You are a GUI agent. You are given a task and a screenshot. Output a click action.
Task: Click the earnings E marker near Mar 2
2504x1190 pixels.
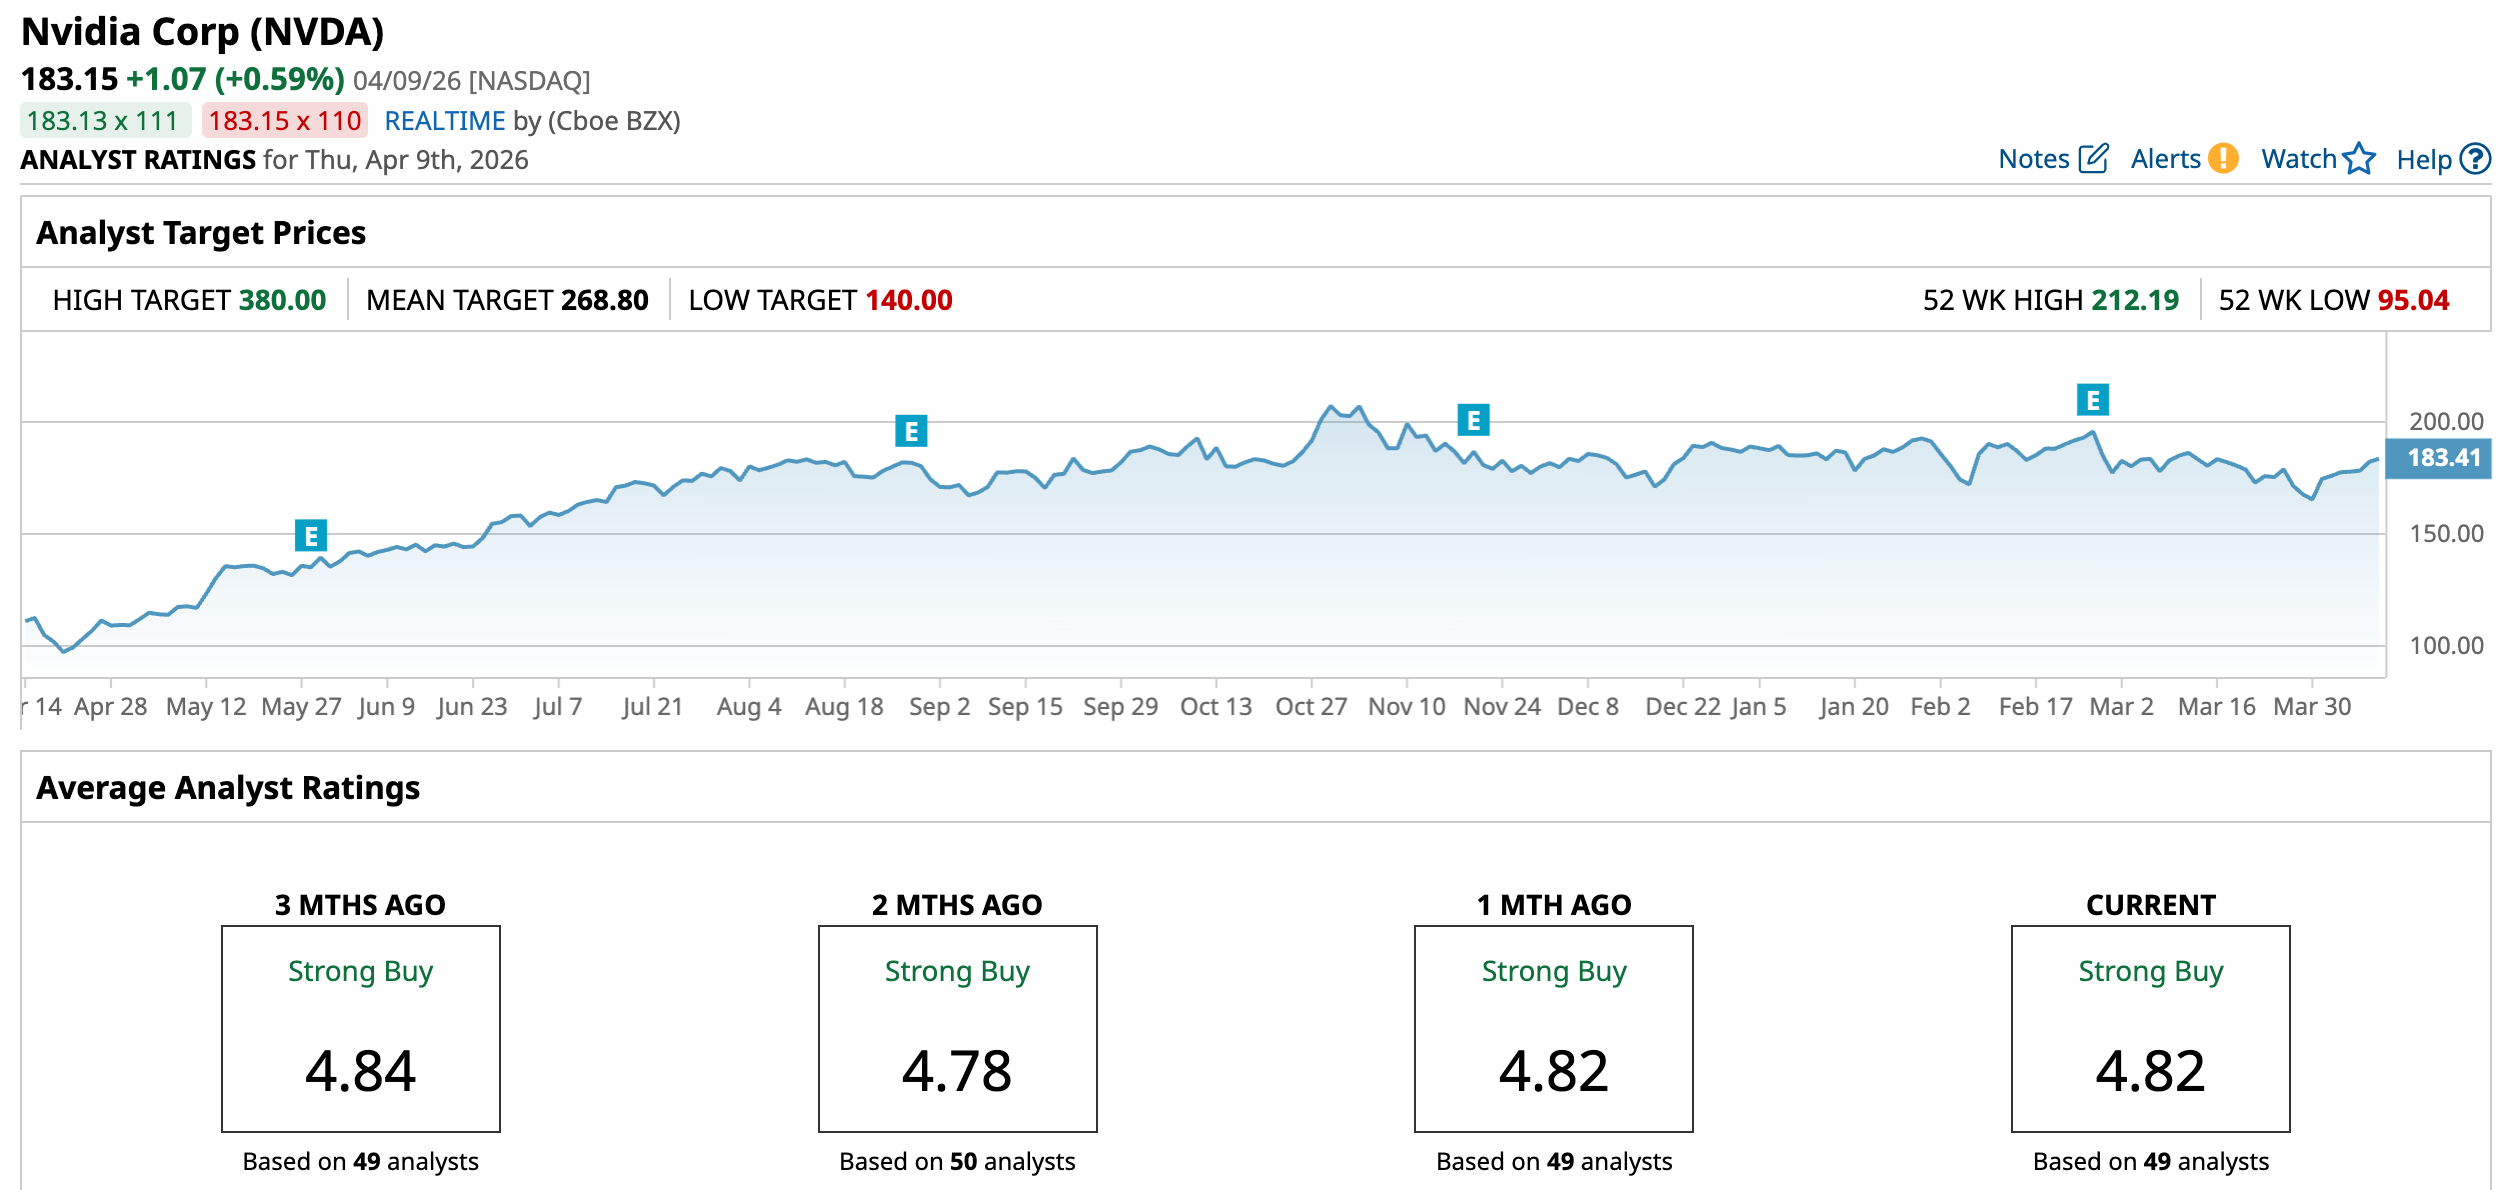coord(2092,400)
